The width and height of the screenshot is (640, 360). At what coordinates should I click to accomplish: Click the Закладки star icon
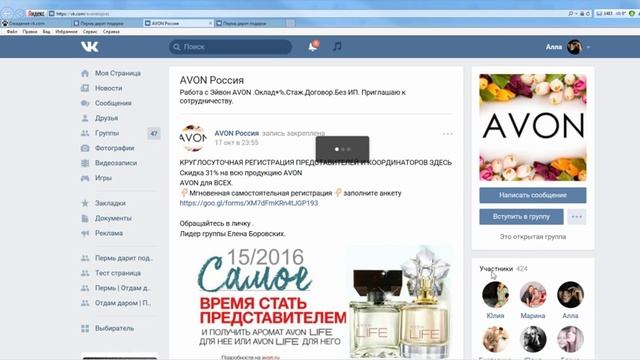coord(85,203)
